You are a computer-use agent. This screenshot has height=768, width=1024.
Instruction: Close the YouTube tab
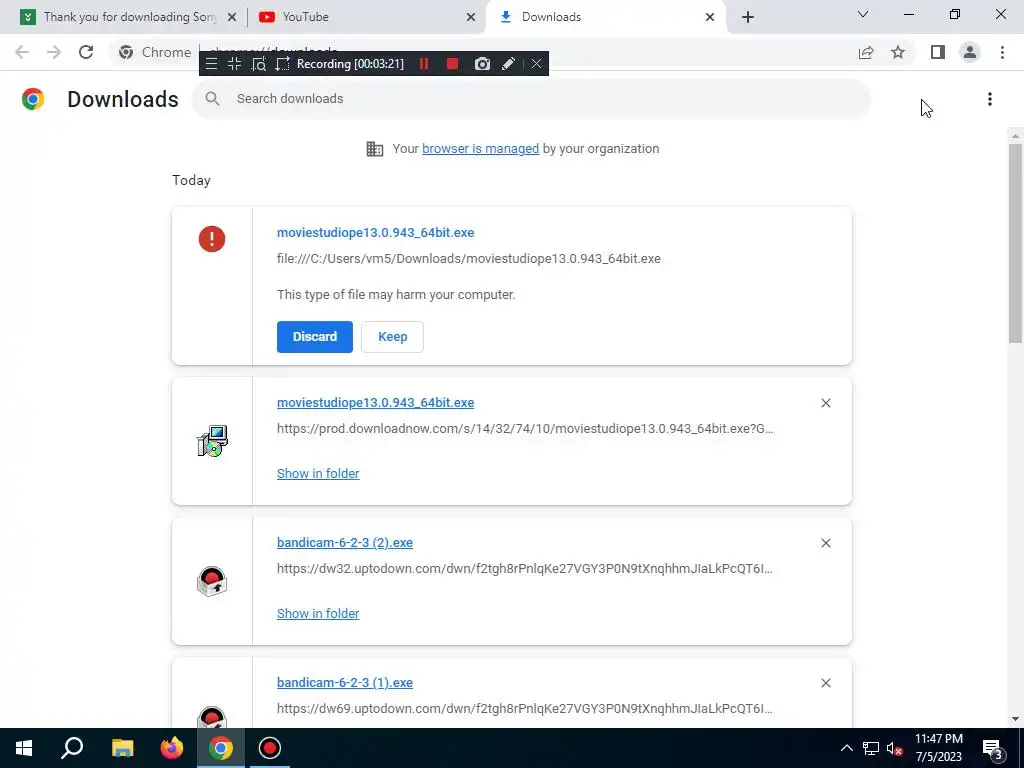[471, 17]
